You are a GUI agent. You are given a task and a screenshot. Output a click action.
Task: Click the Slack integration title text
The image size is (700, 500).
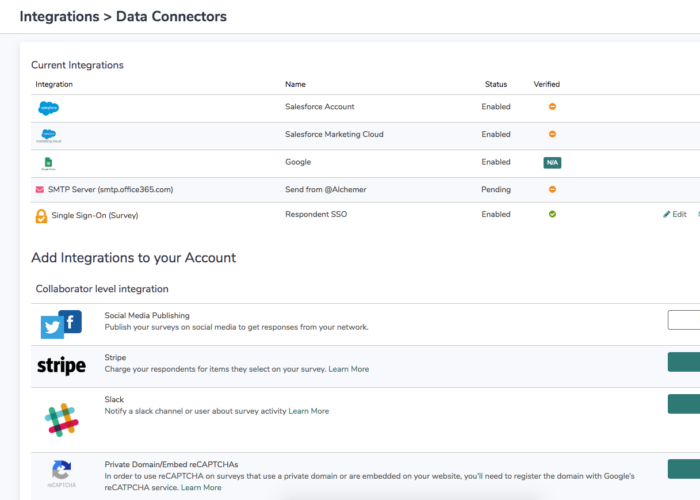coord(114,400)
